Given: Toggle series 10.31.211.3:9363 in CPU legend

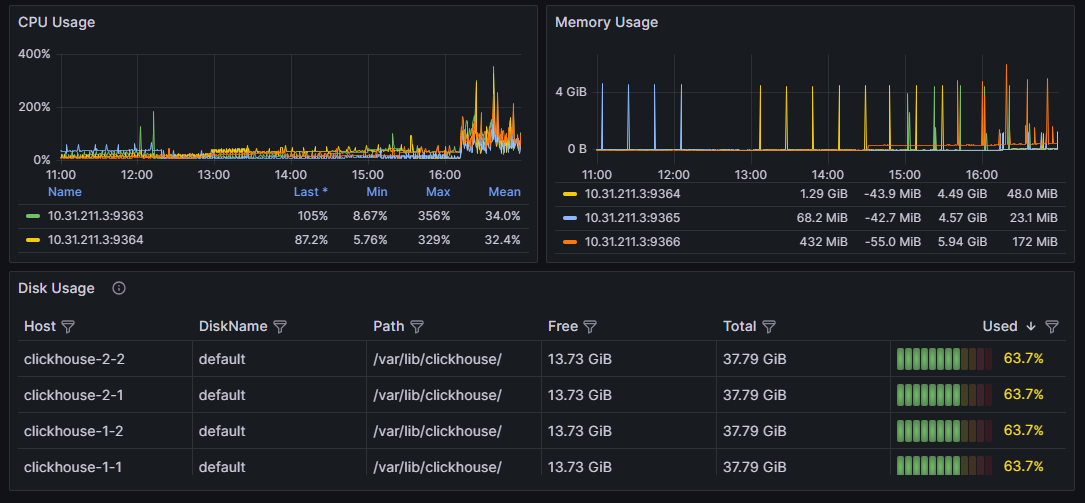Looking at the screenshot, I should click(96, 216).
